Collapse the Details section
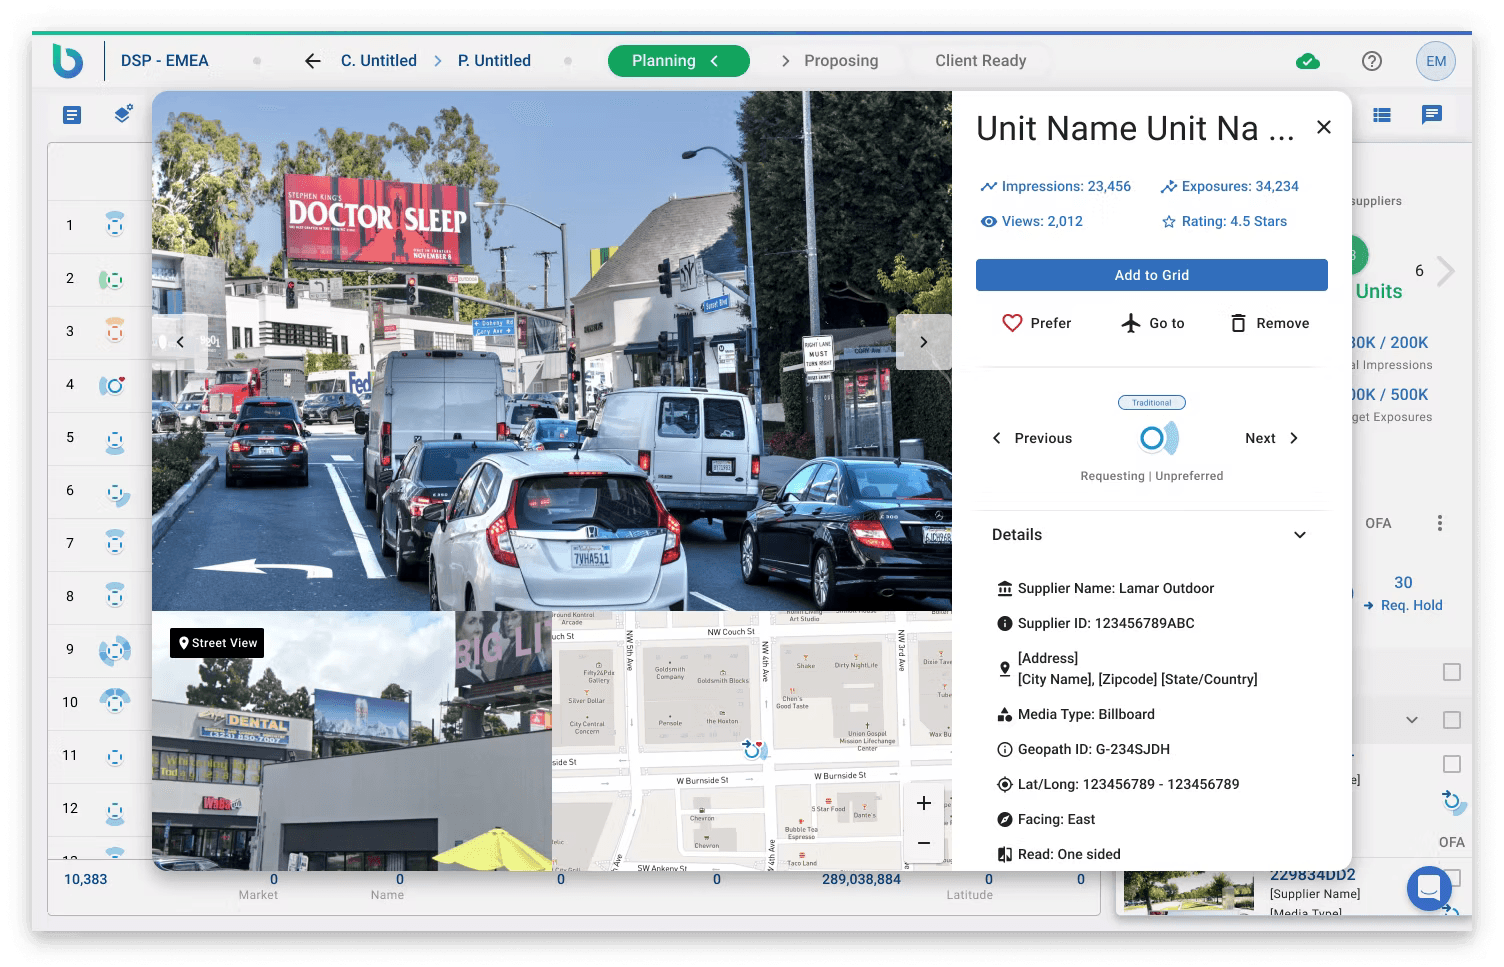This screenshot has width=1504, height=967. point(1300,535)
